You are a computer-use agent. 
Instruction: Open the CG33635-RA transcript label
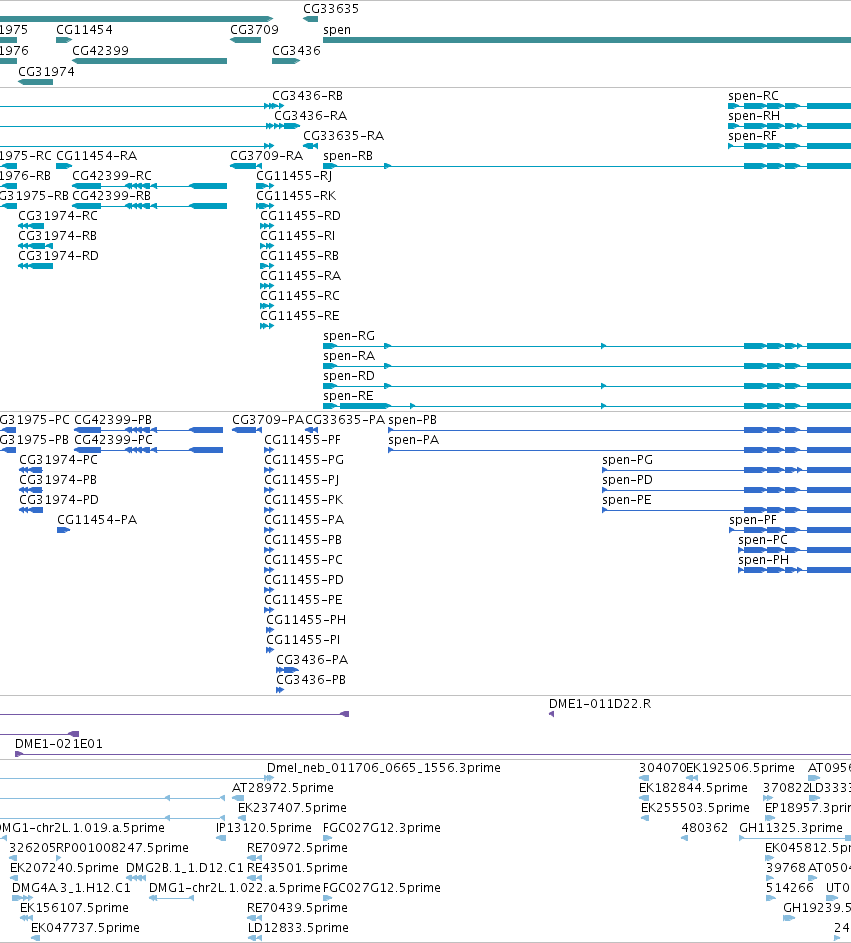coord(343,137)
